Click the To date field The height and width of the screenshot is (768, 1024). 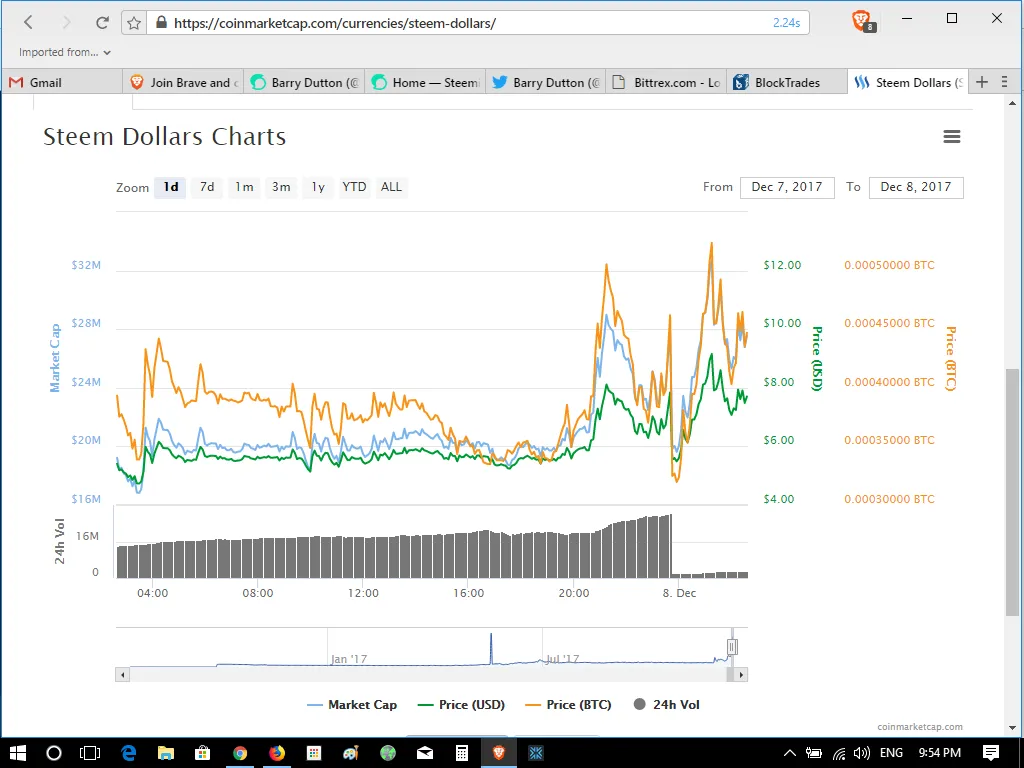[916, 187]
